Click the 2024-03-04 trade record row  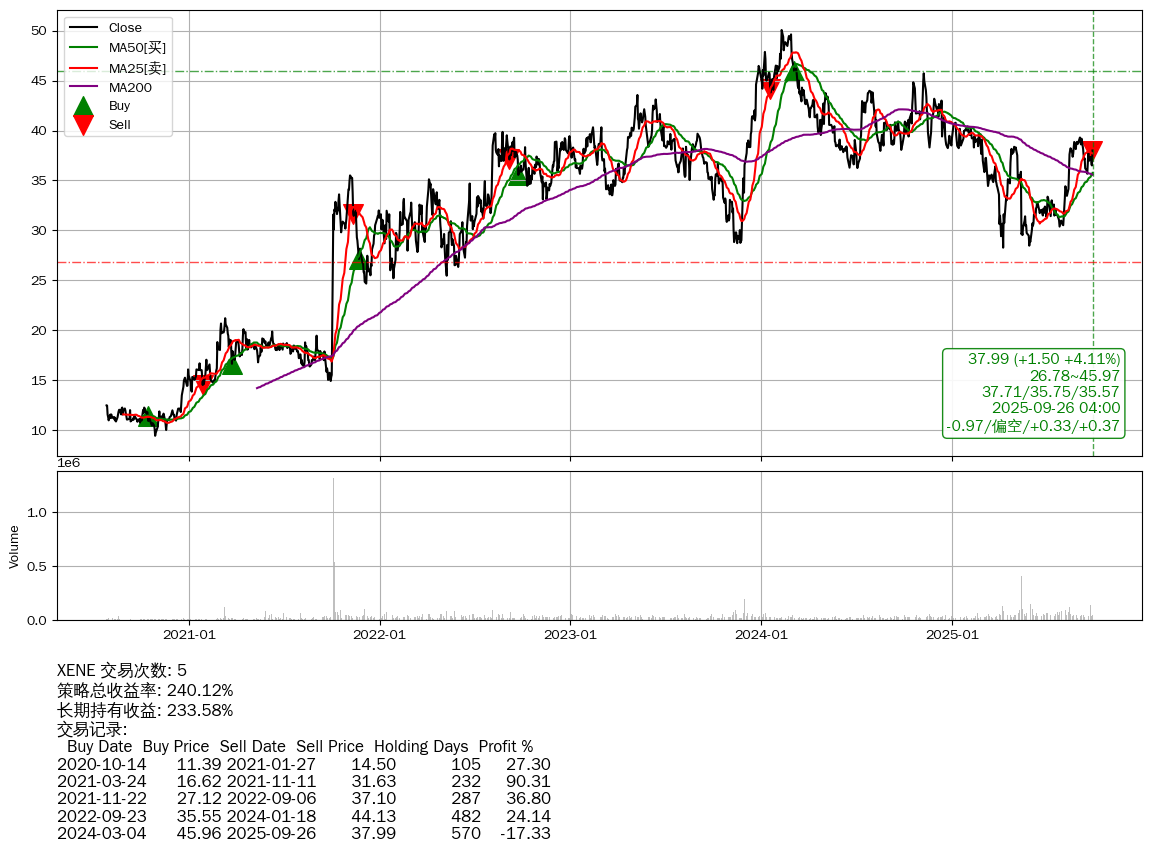click(x=303, y=833)
